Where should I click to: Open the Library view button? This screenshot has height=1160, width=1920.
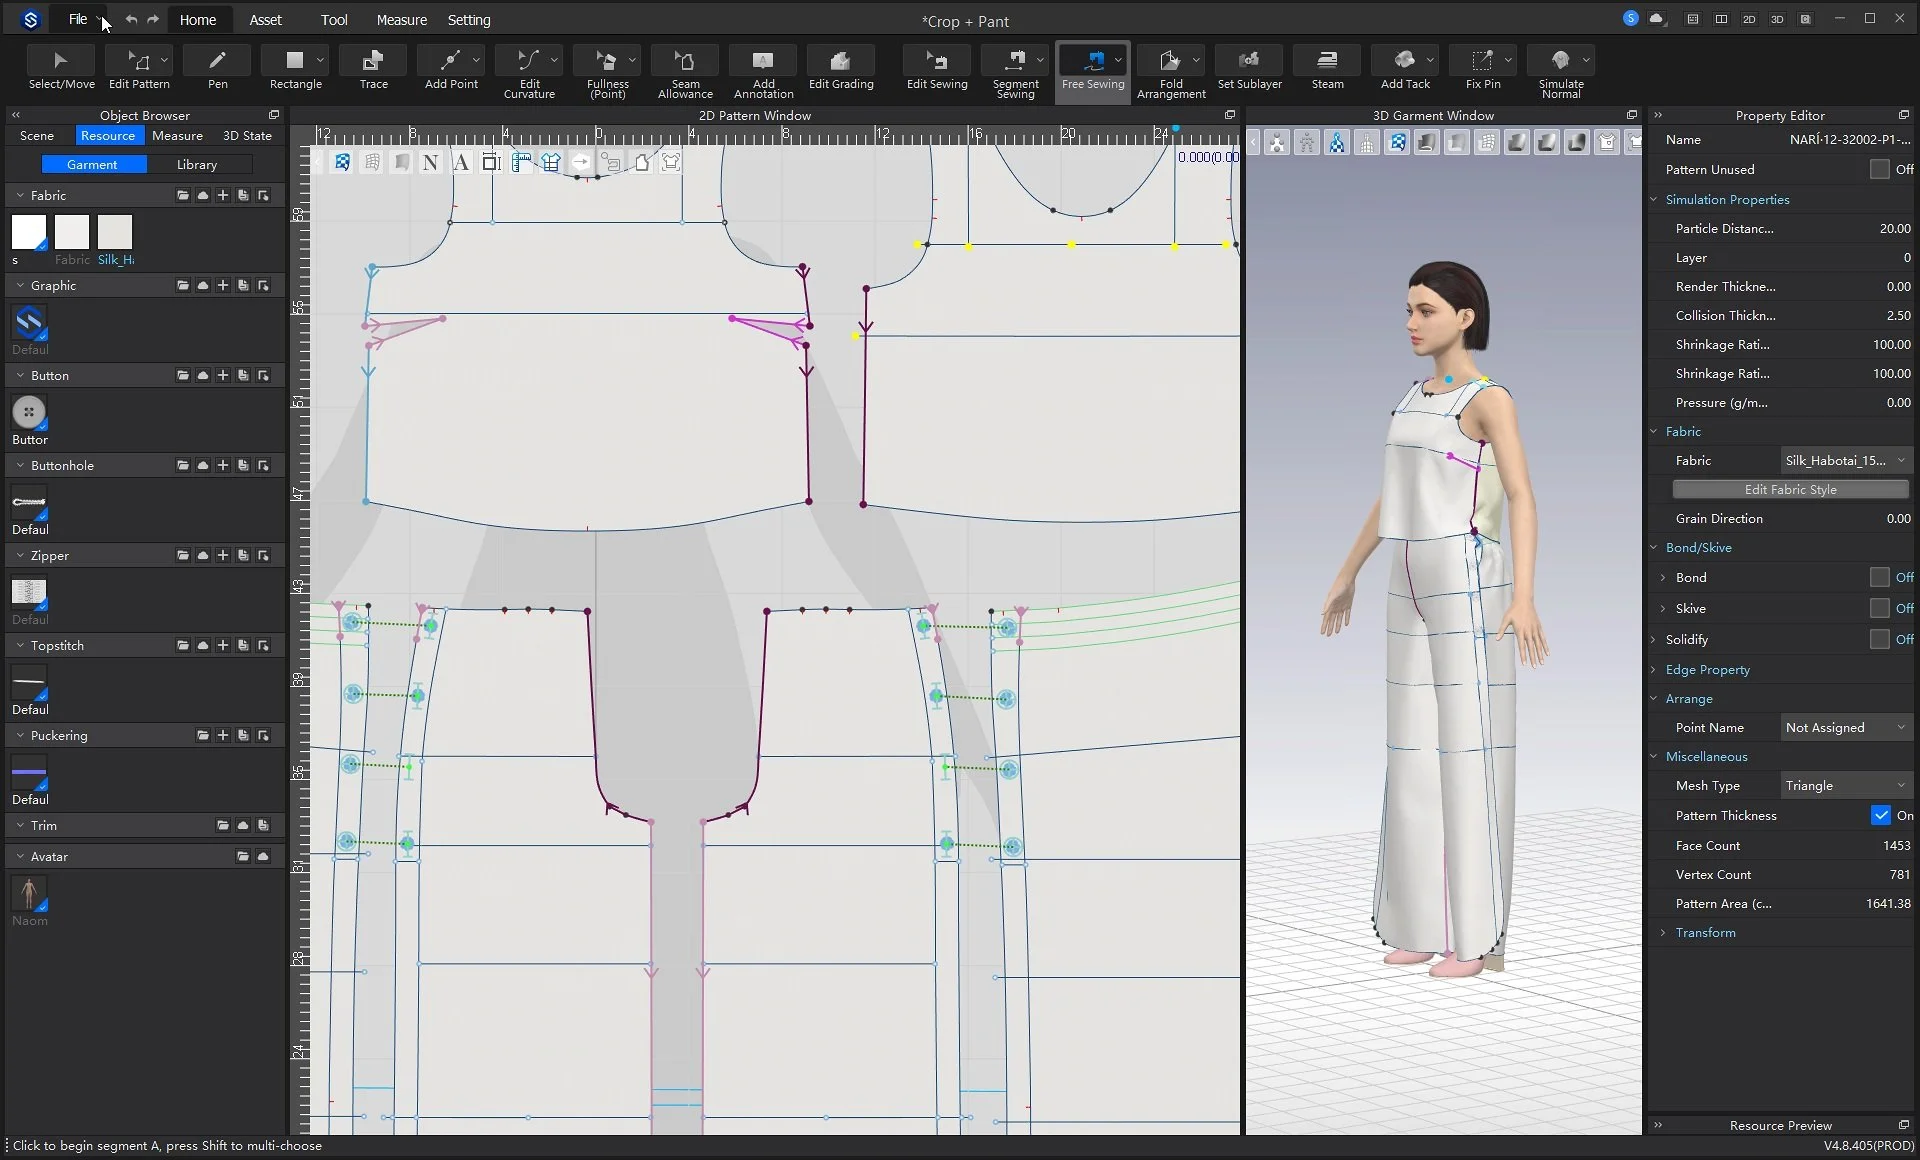pyautogui.click(x=197, y=165)
